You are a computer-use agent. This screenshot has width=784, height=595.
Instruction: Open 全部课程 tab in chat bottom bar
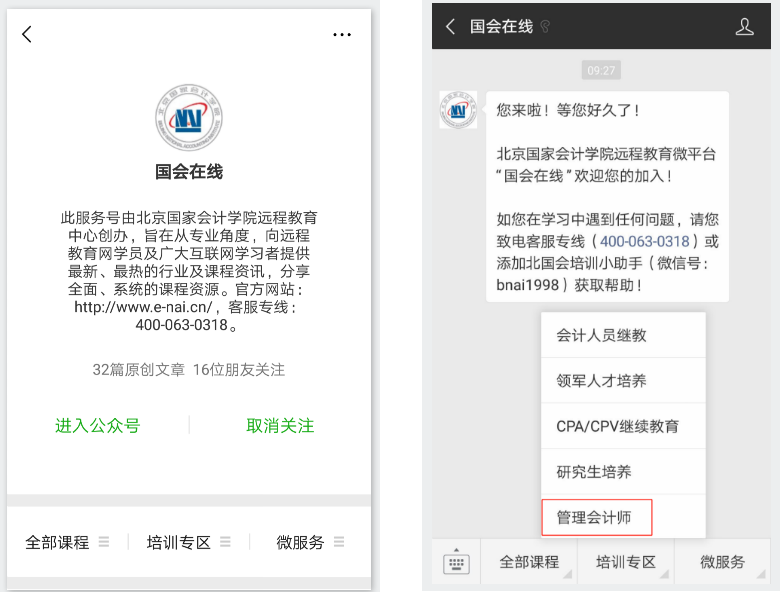[x=529, y=562]
